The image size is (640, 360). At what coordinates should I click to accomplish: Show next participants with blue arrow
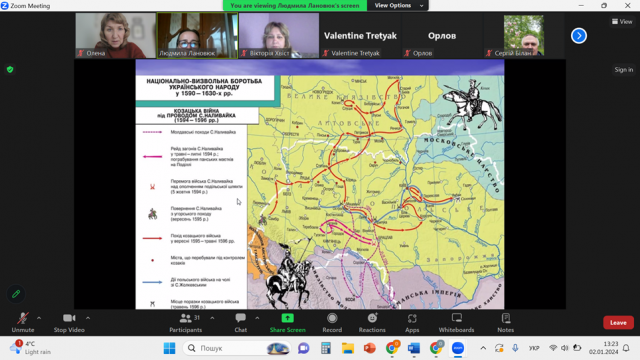pyautogui.click(x=579, y=36)
